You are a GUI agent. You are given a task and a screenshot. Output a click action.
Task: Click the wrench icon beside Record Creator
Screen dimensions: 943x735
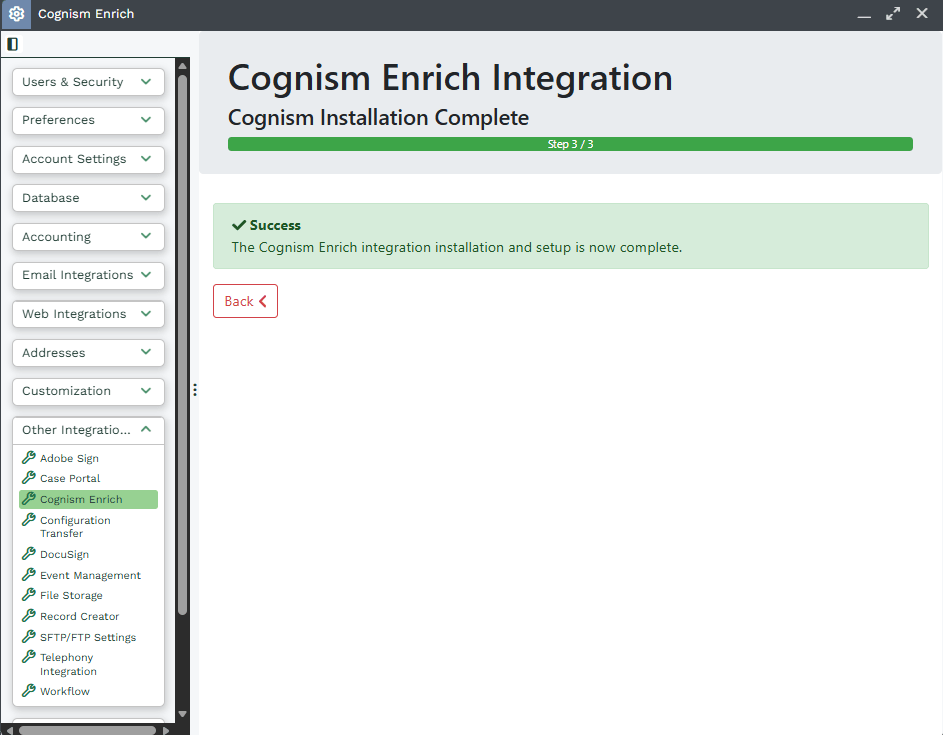(29, 616)
